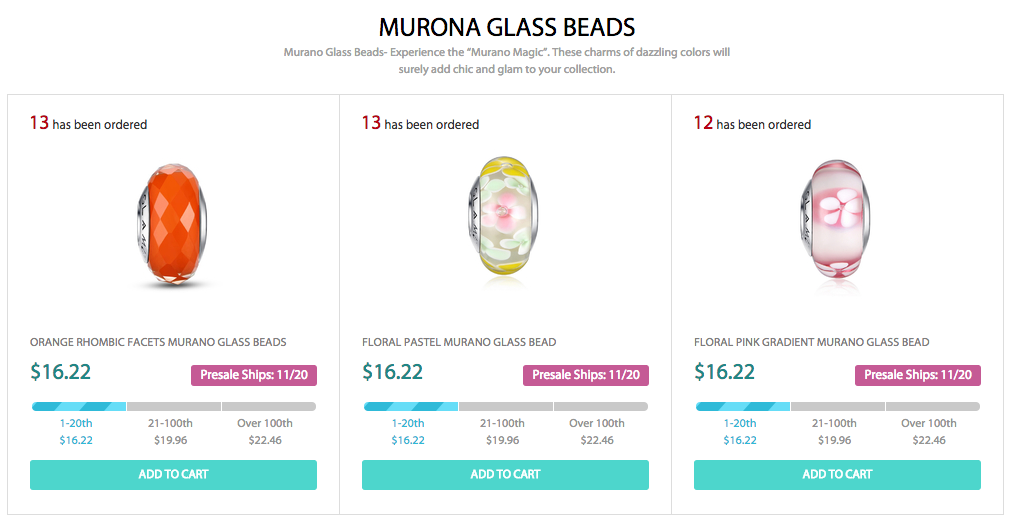
Task: Click the floral pastel bead image
Action: point(505,217)
